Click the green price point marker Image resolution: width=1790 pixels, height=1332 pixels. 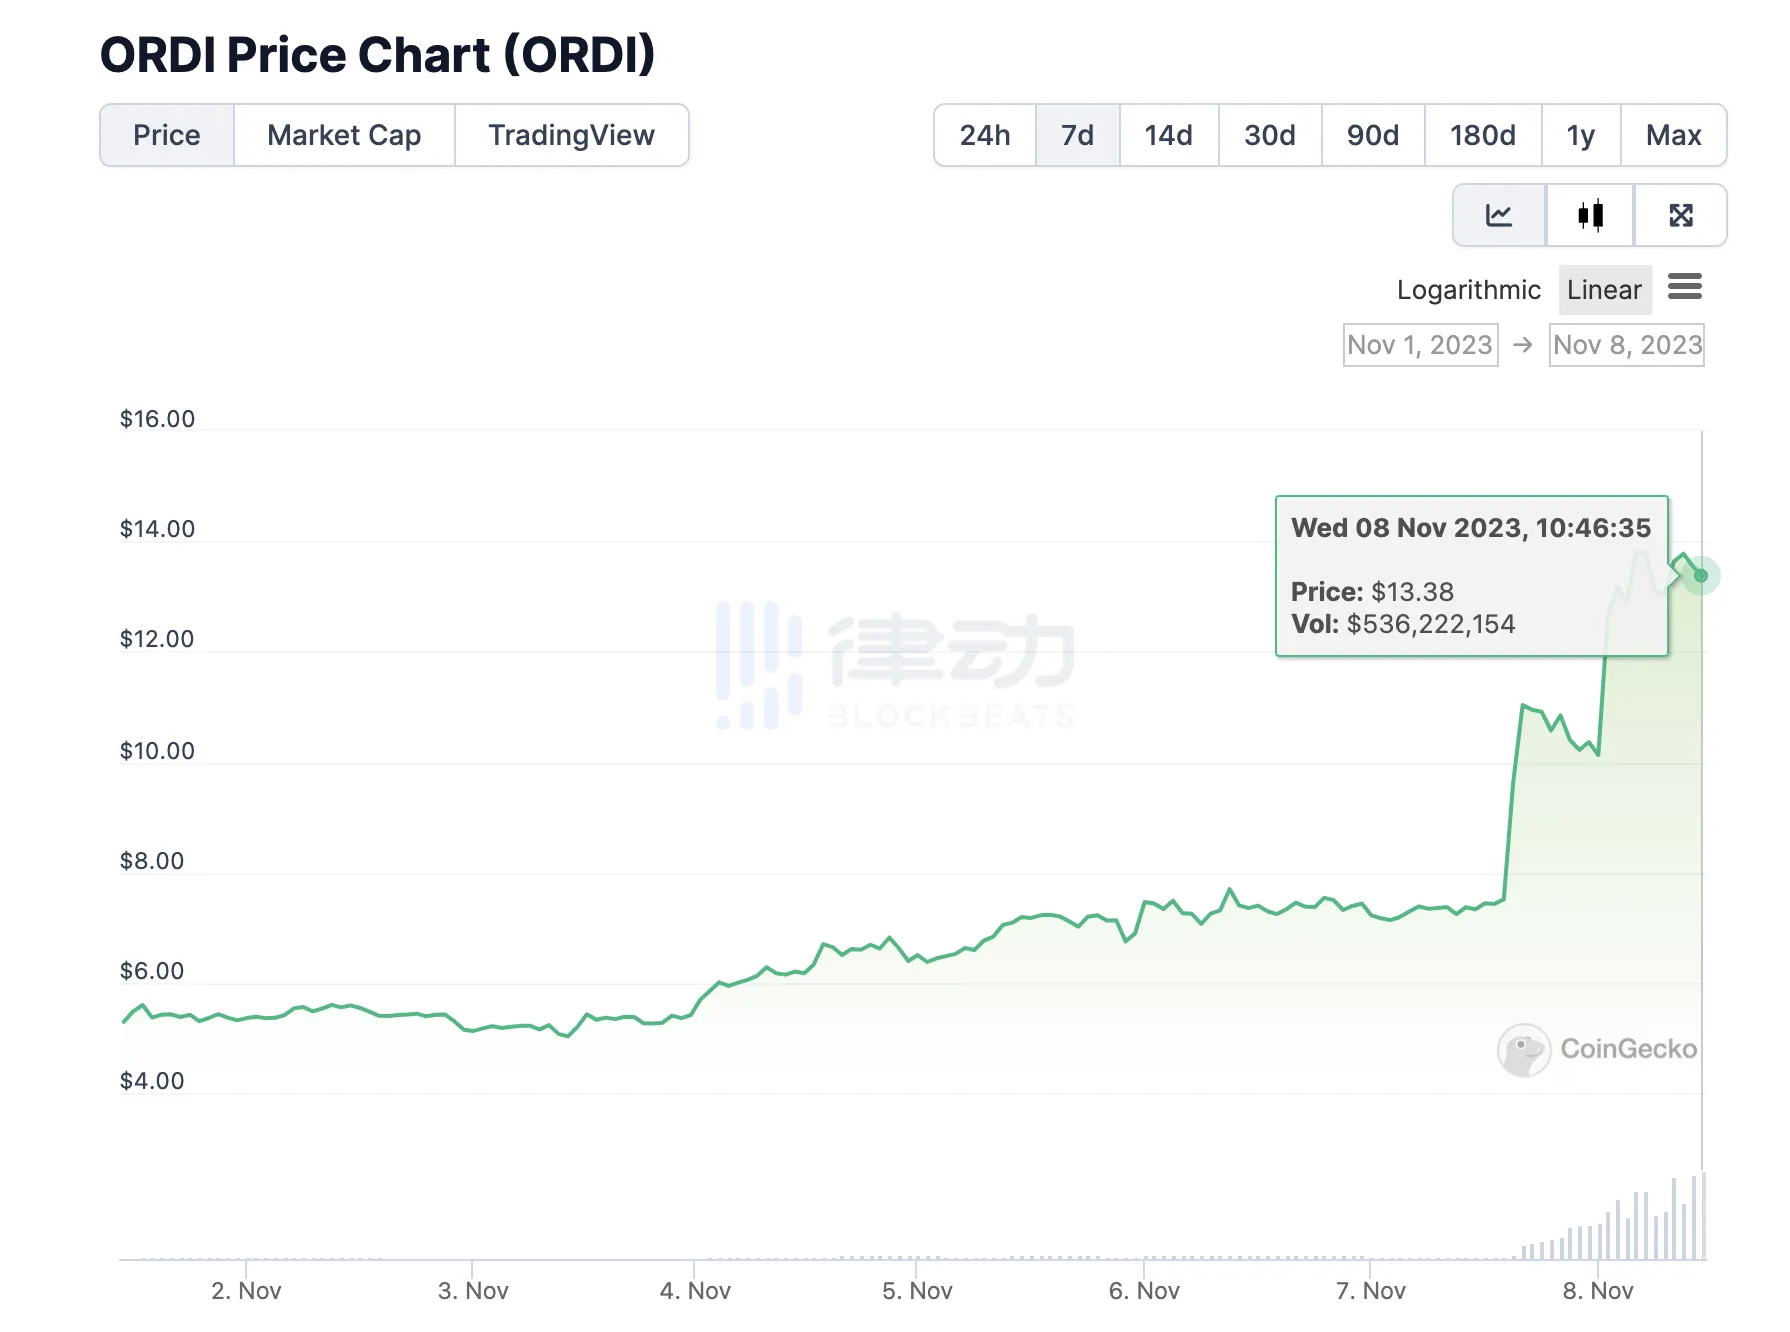[x=1700, y=576]
